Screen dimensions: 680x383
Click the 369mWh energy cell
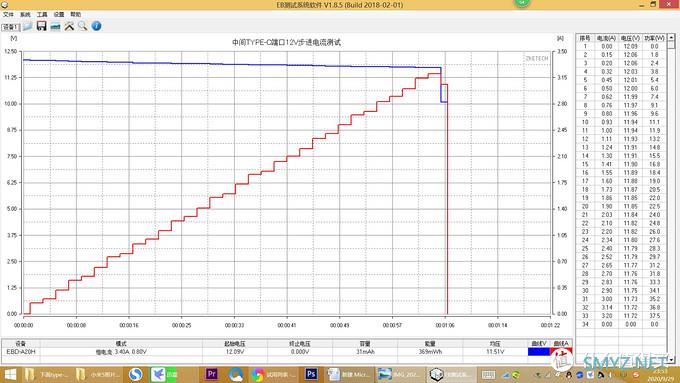click(x=430, y=351)
